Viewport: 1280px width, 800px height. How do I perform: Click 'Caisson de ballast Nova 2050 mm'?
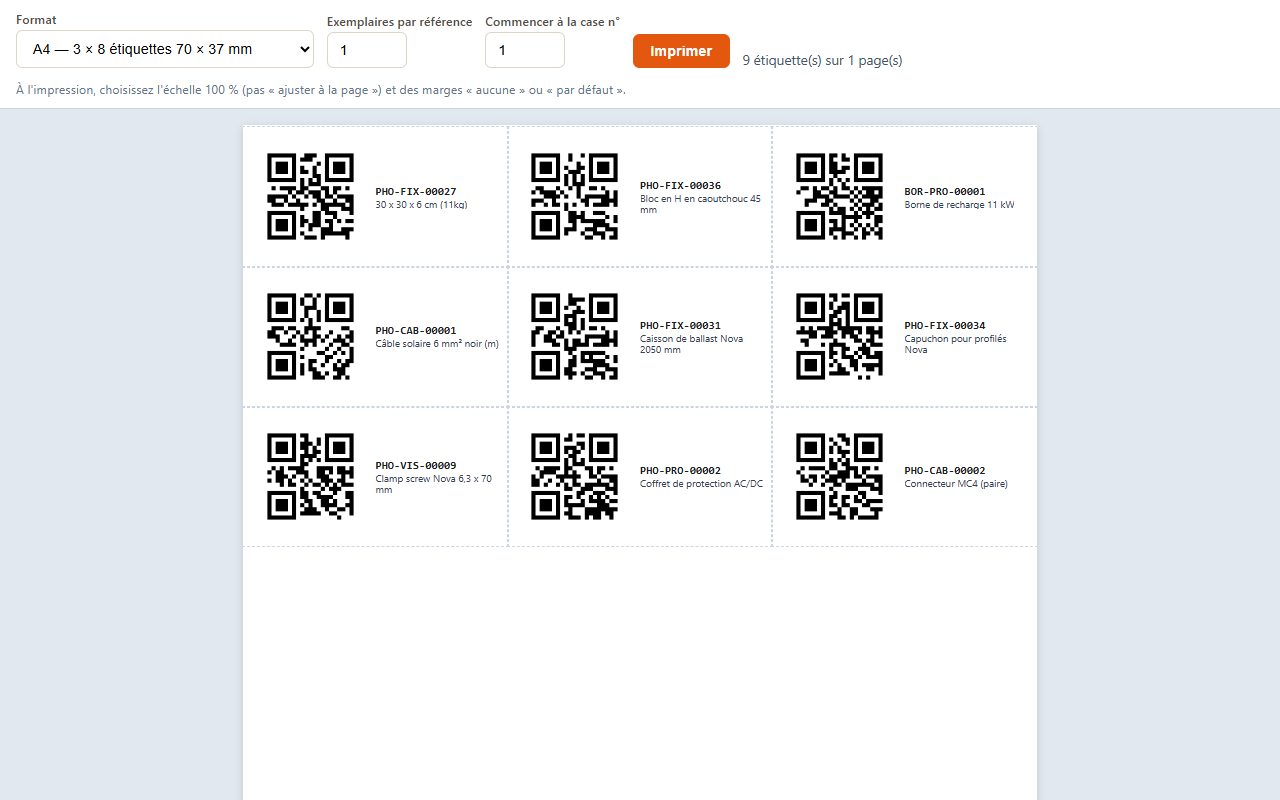(x=691, y=344)
